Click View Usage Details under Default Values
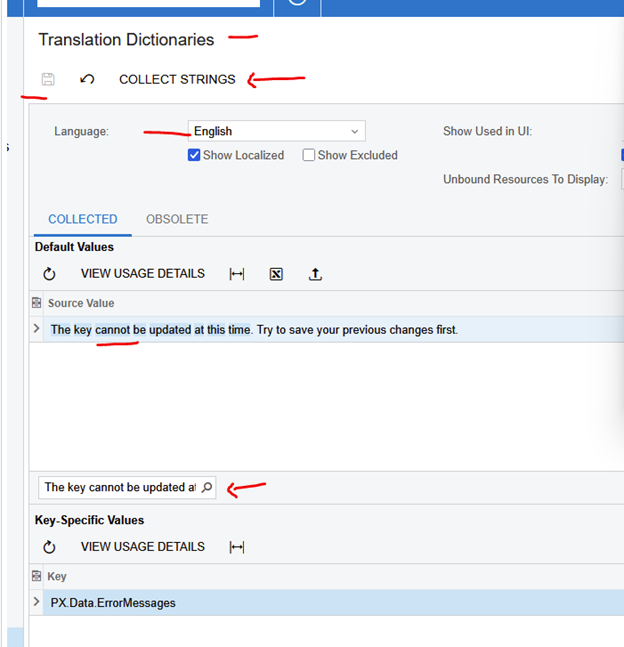The height and width of the screenshot is (647, 624). 142,274
